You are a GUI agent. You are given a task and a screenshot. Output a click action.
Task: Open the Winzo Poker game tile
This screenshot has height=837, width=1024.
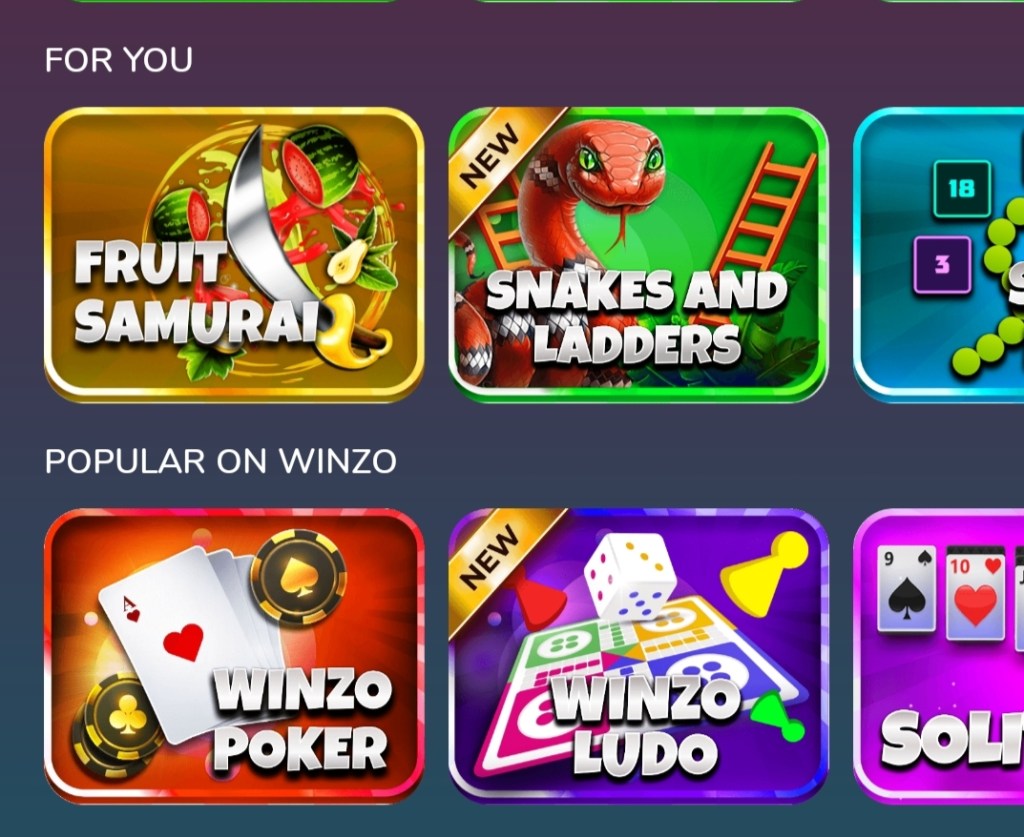tap(234, 655)
